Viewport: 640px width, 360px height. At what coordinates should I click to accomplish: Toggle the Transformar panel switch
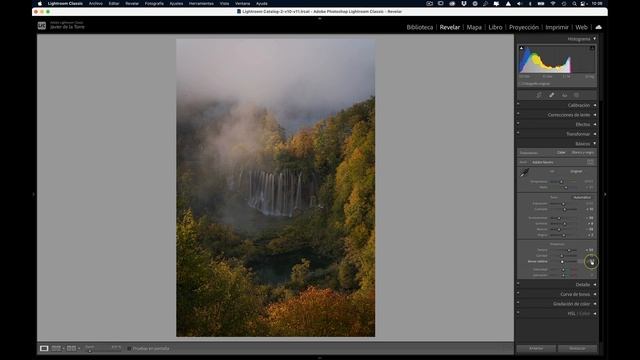pos(518,133)
